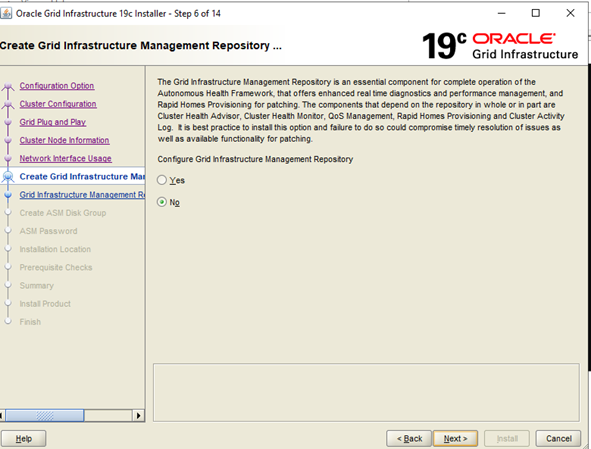Go to Grid Plug and Play step
This screenshot has width=591, height=449.
pyautogui.click(x=53, y=122)
